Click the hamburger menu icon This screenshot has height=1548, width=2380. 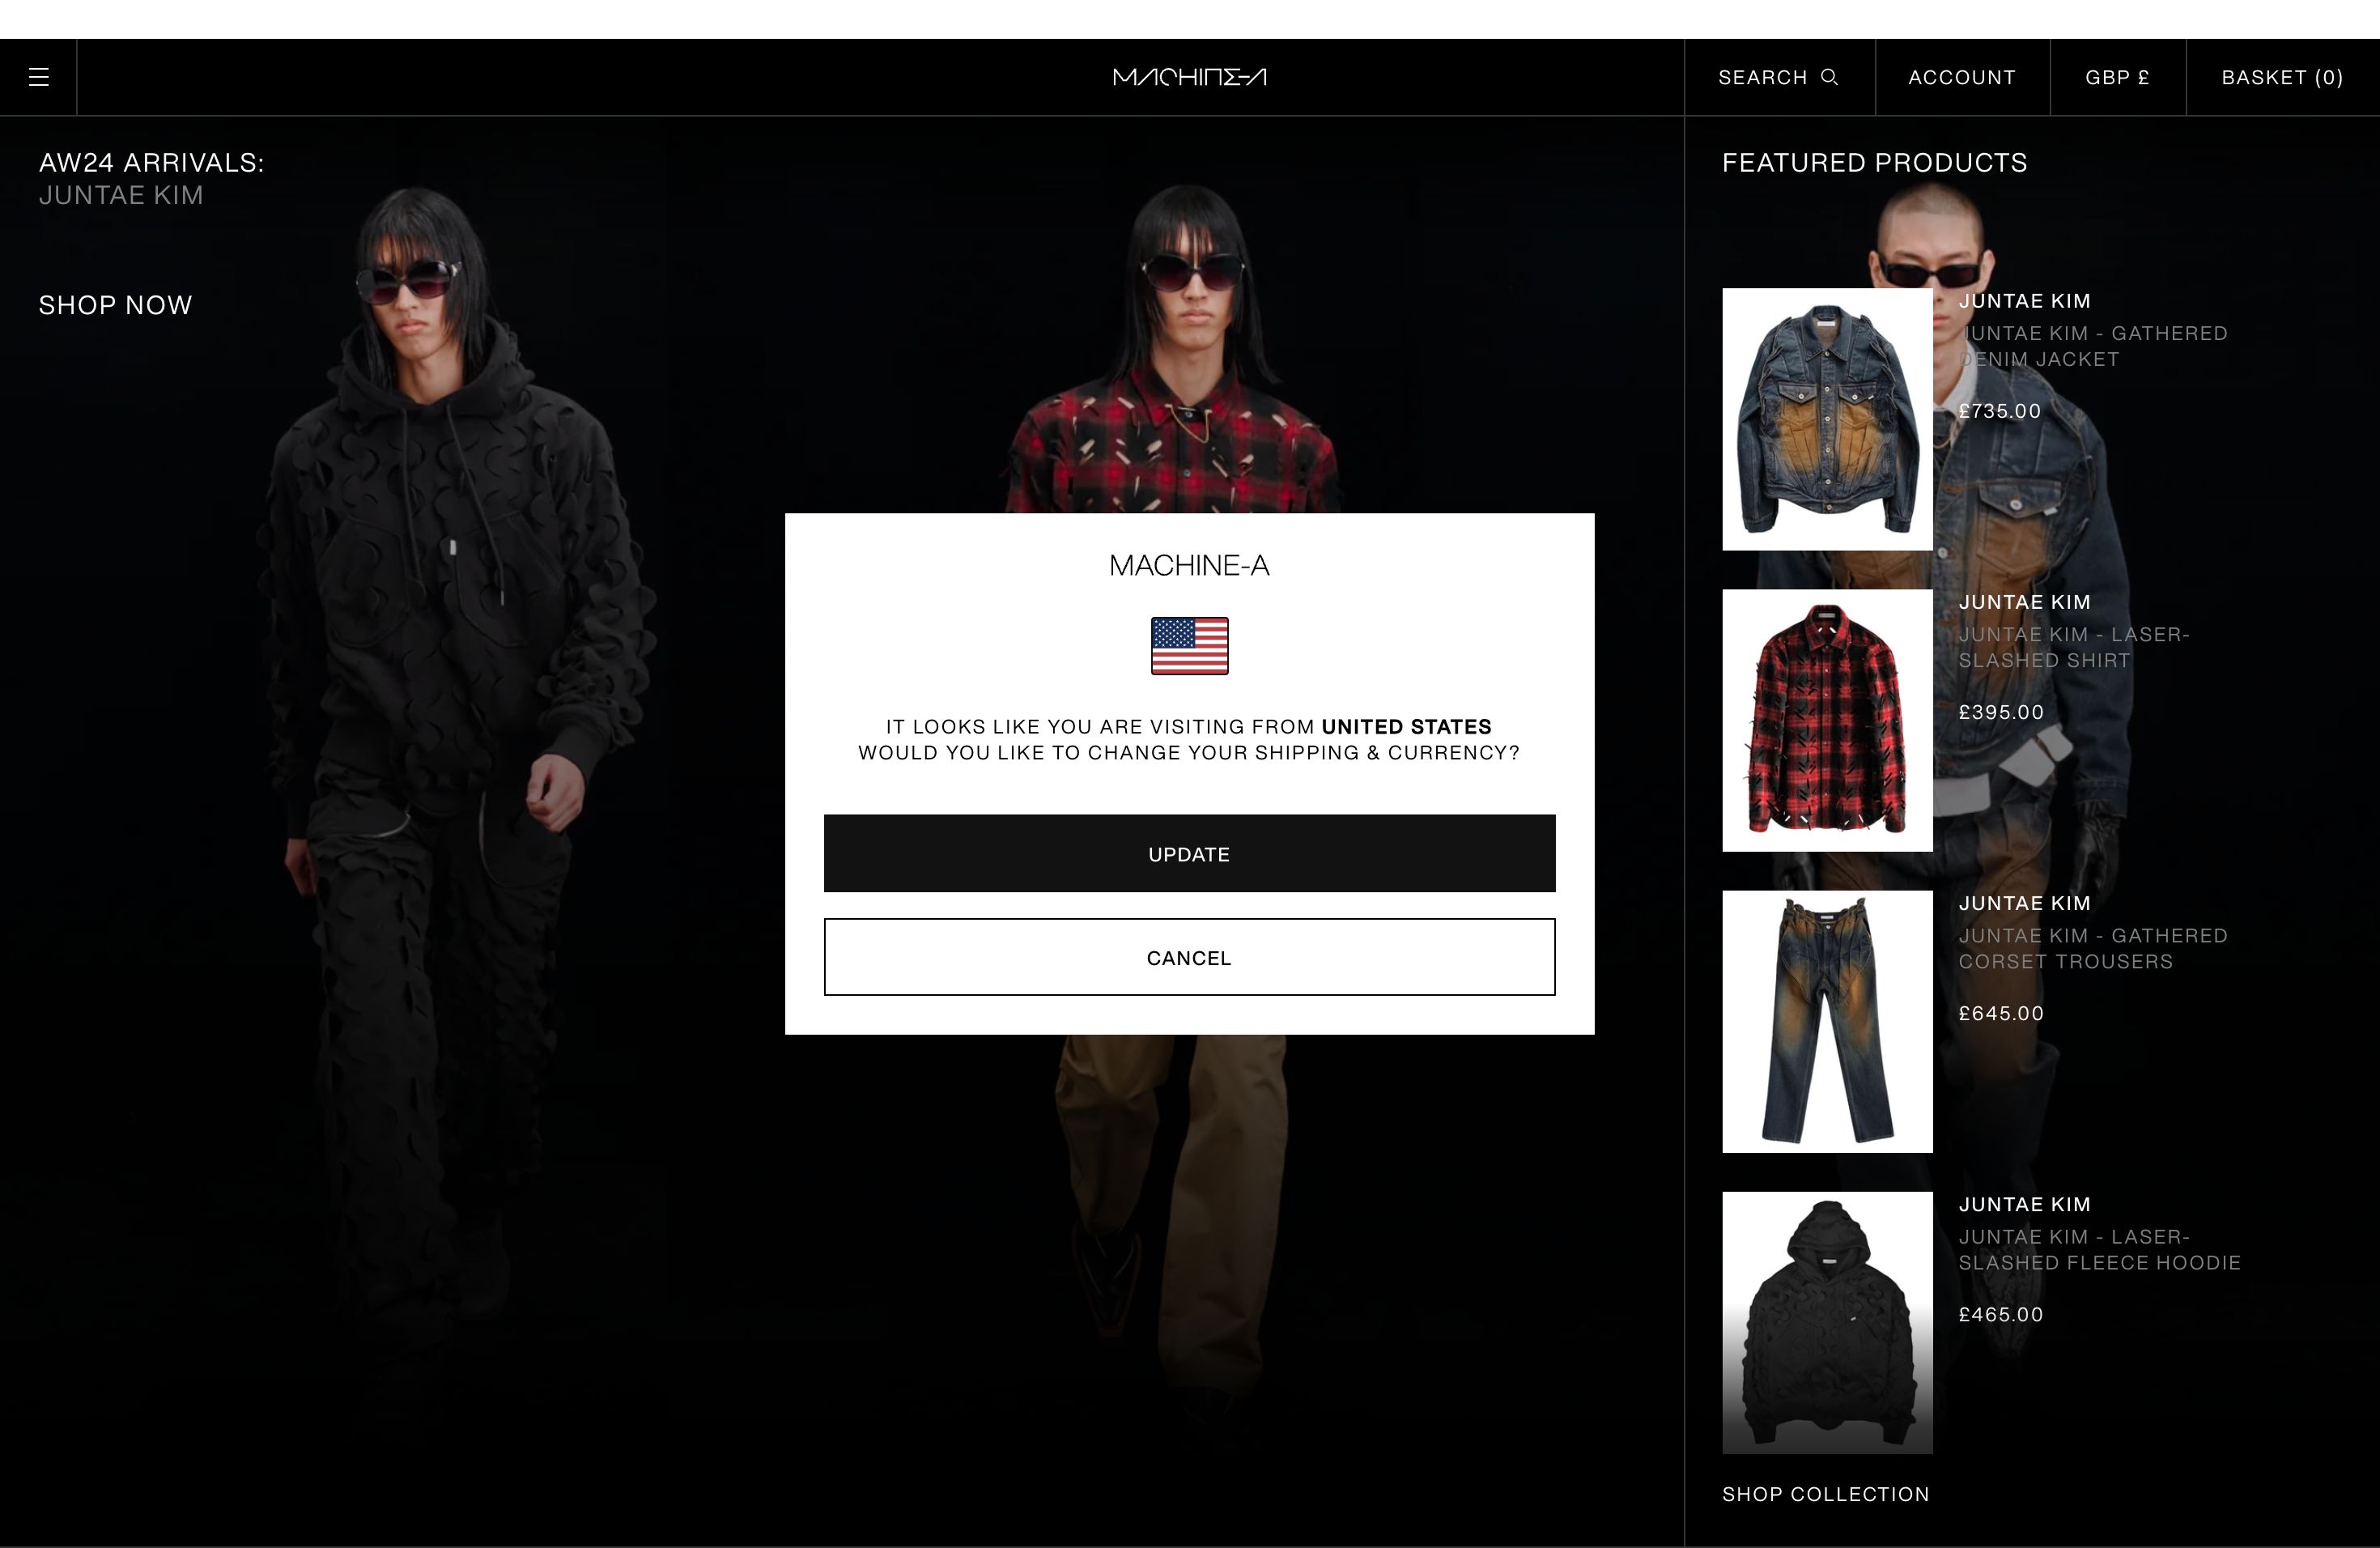38,76
